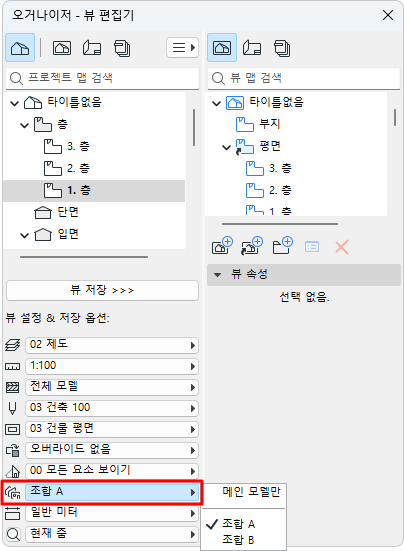Viewport: 404px width, 551px height.
Task: Open the 03 건물 평면 model view dropdown
Action: 112,429
